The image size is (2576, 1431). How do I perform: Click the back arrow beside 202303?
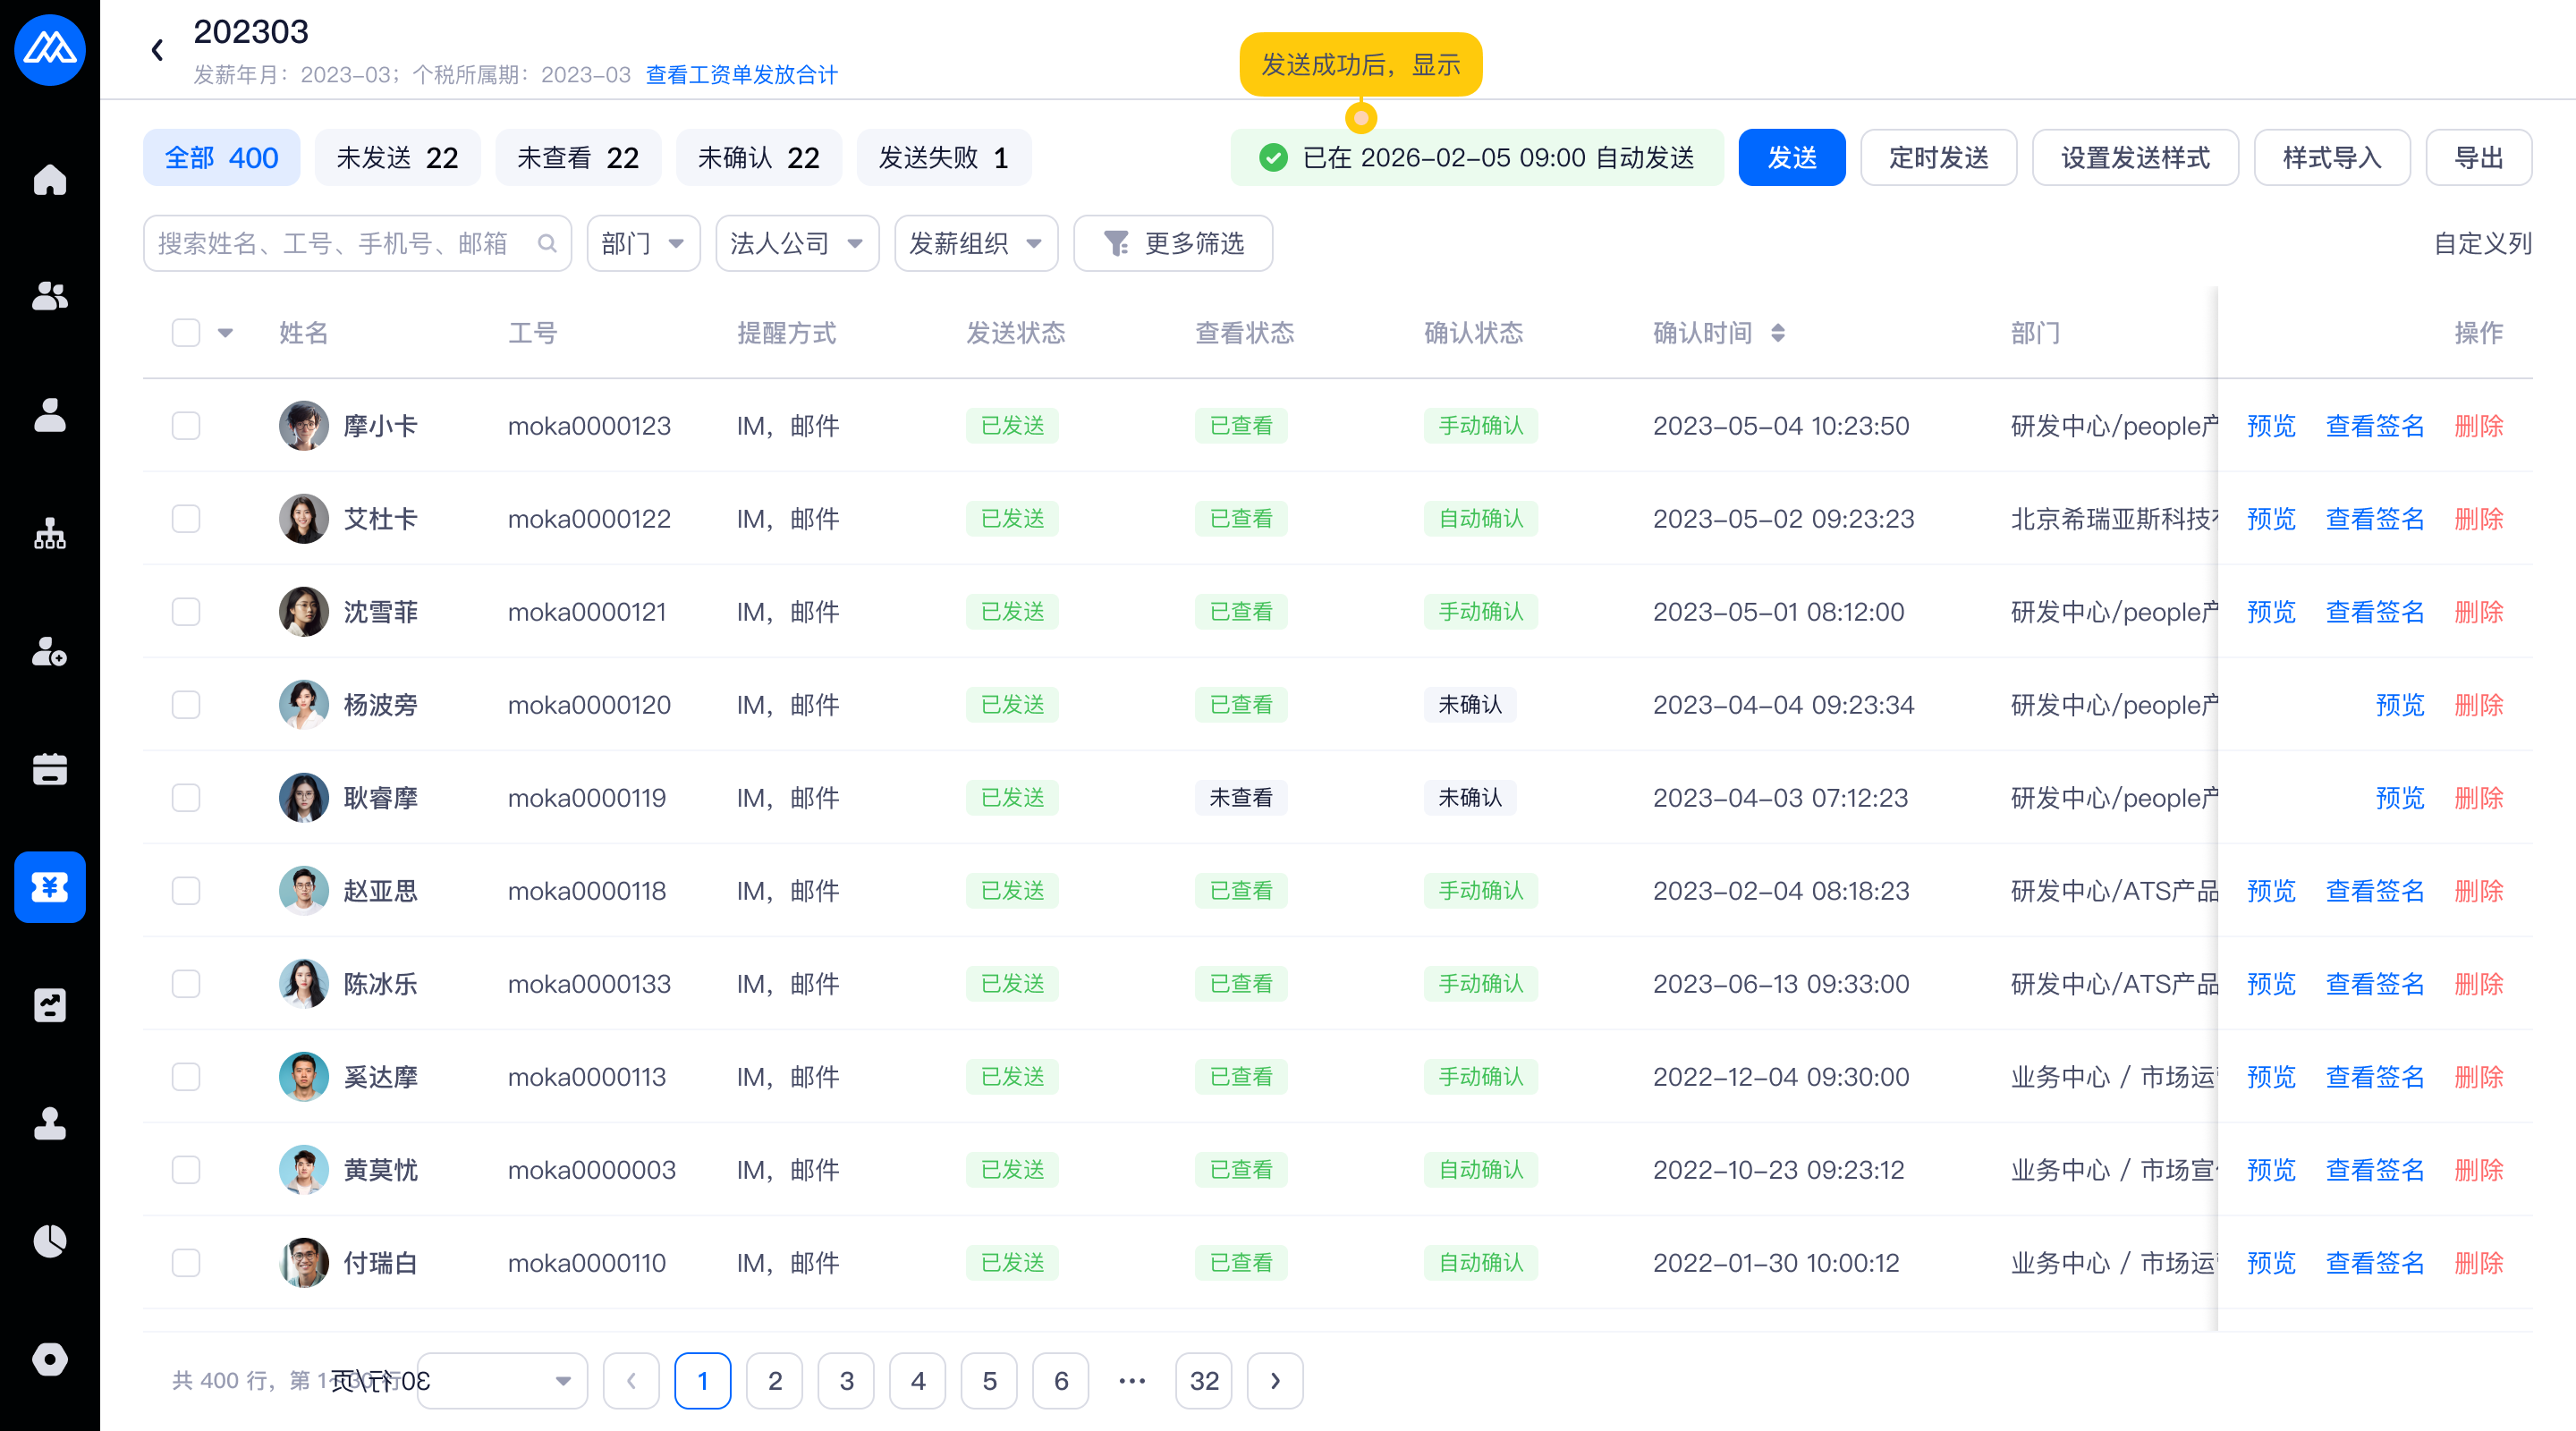[x=157, y=50]
